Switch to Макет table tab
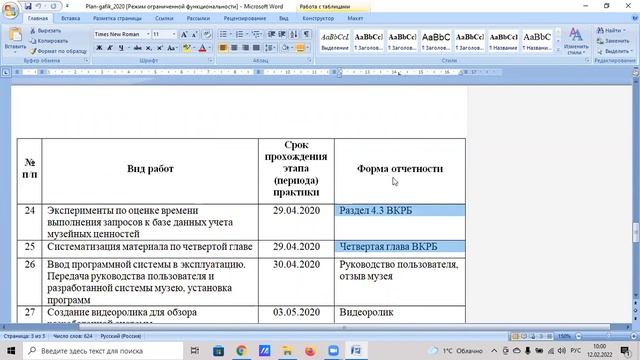The height and width of the screenshot is (360, 640). point(355,18)
